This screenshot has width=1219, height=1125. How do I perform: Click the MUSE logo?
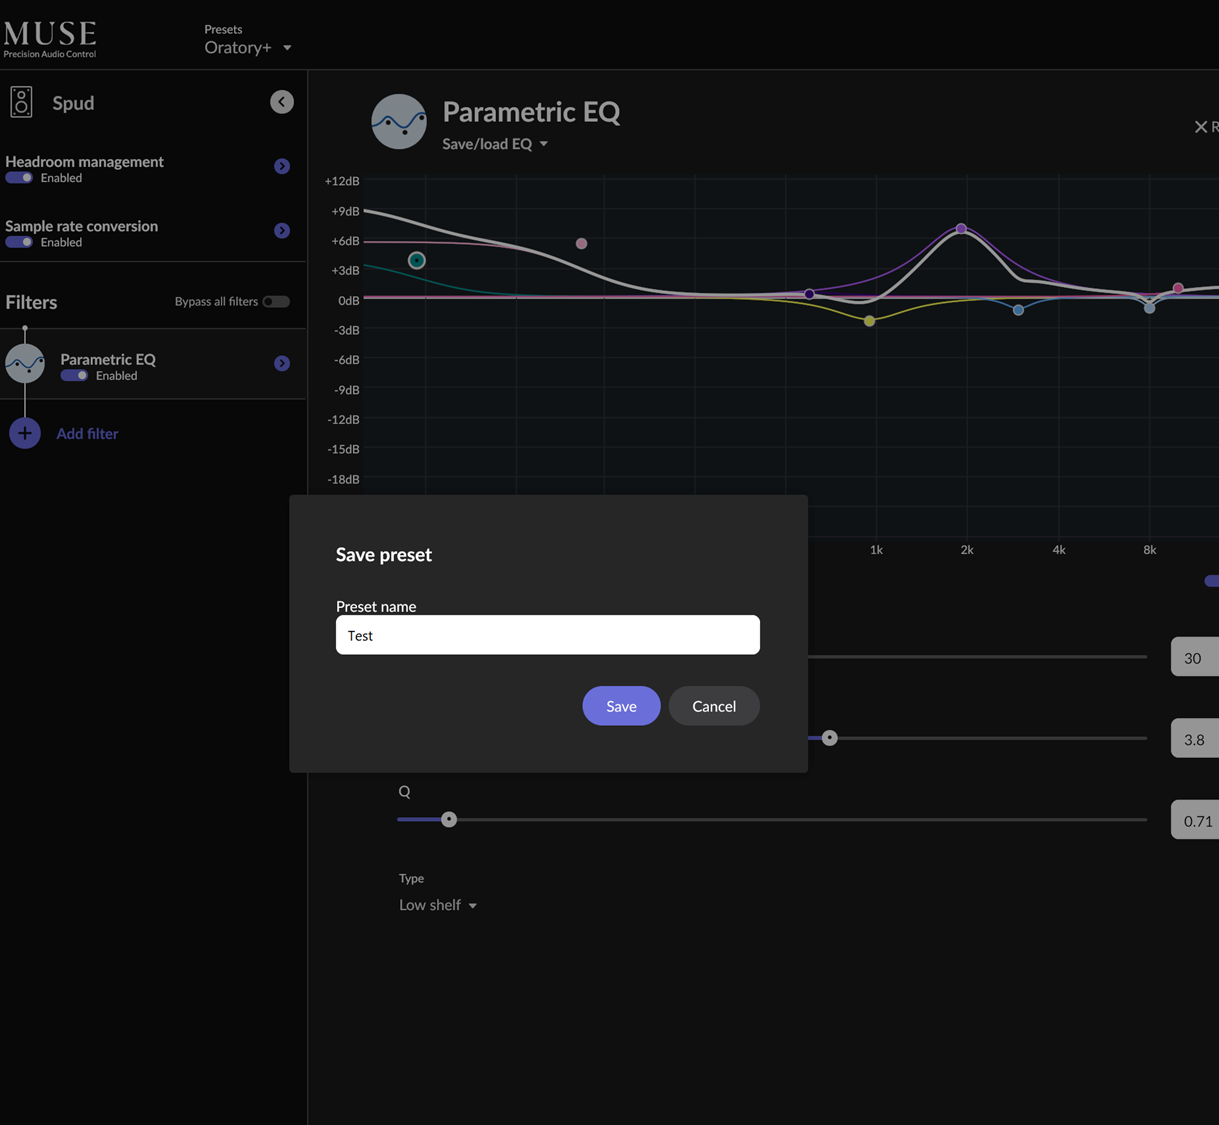(50, 38)
